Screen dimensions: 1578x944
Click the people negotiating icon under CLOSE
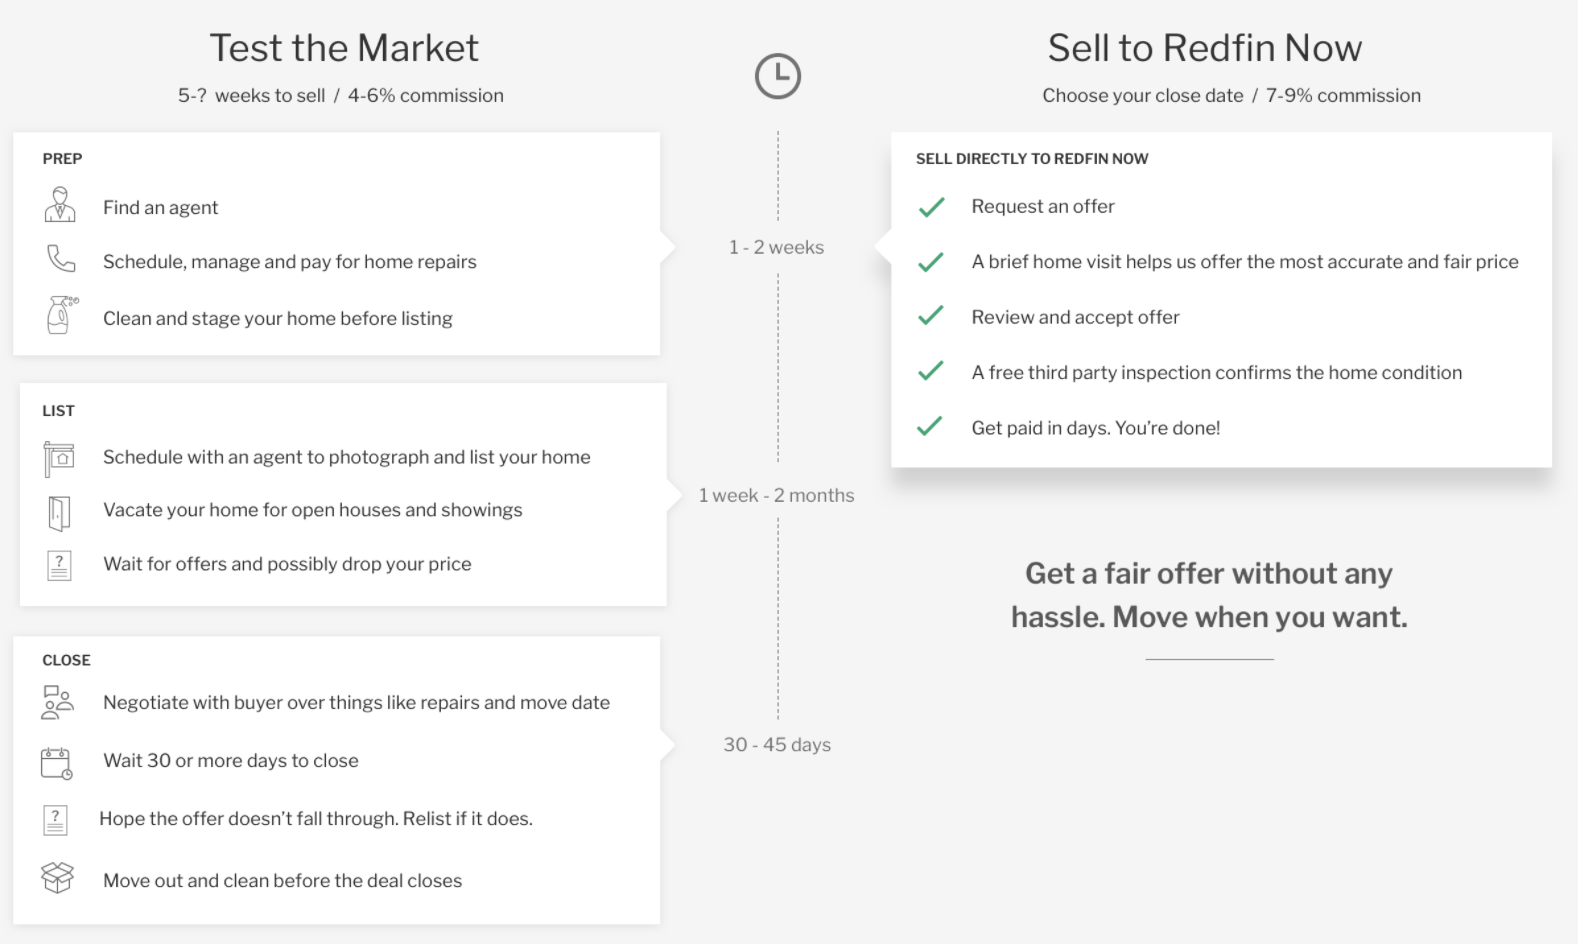(x=58, y=702)
